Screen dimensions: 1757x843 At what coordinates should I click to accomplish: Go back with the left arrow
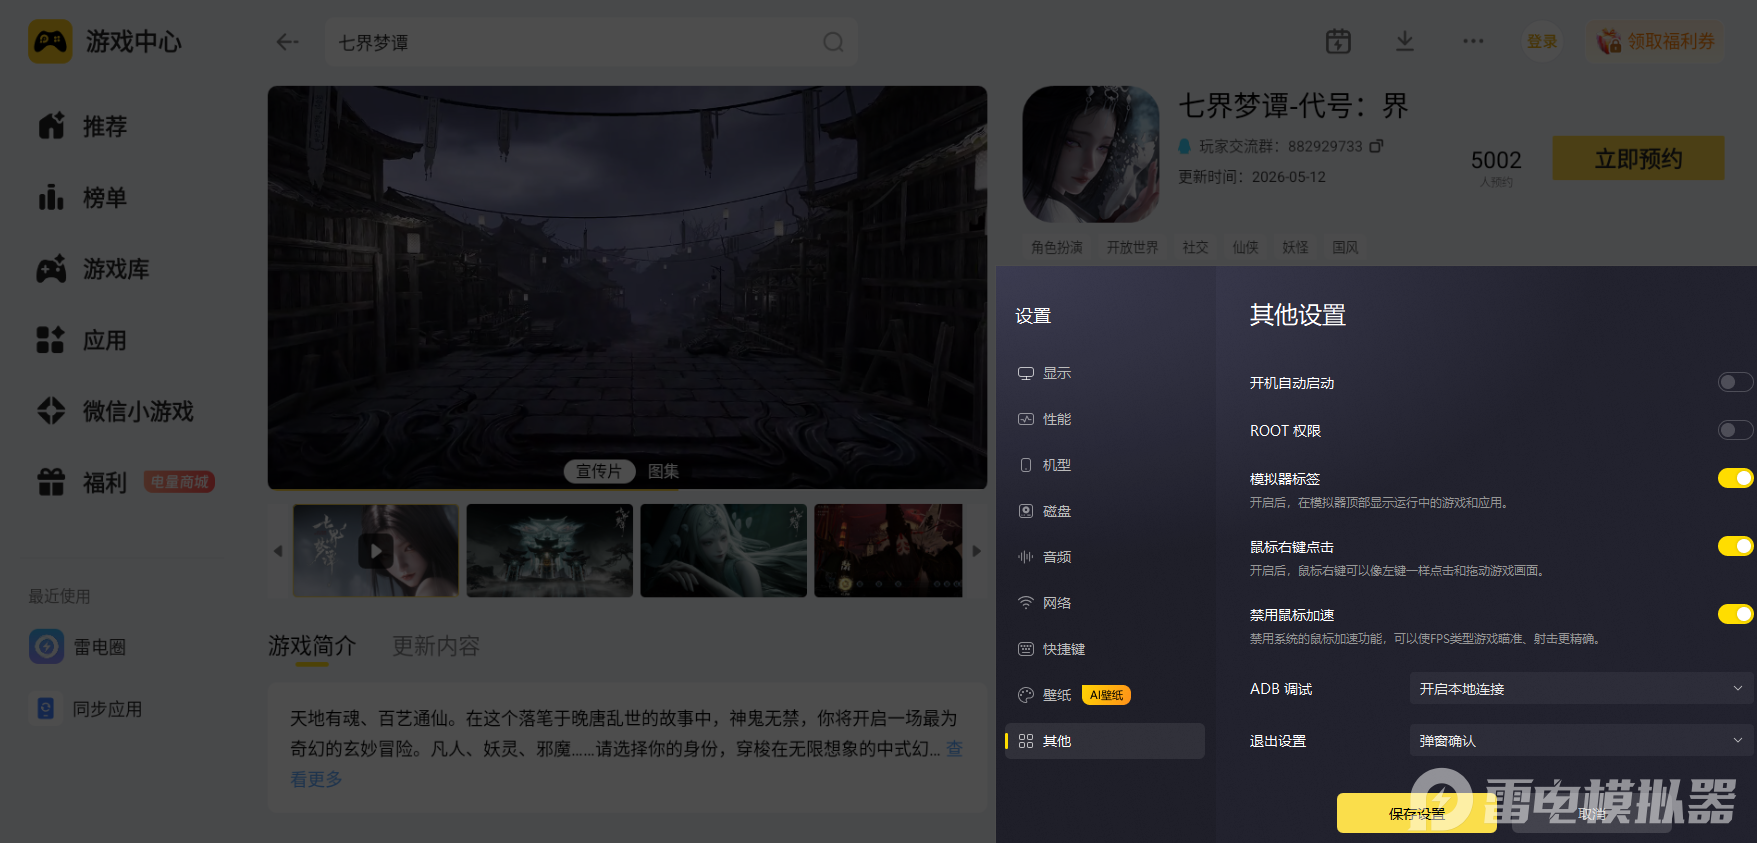tap(288, 42)
